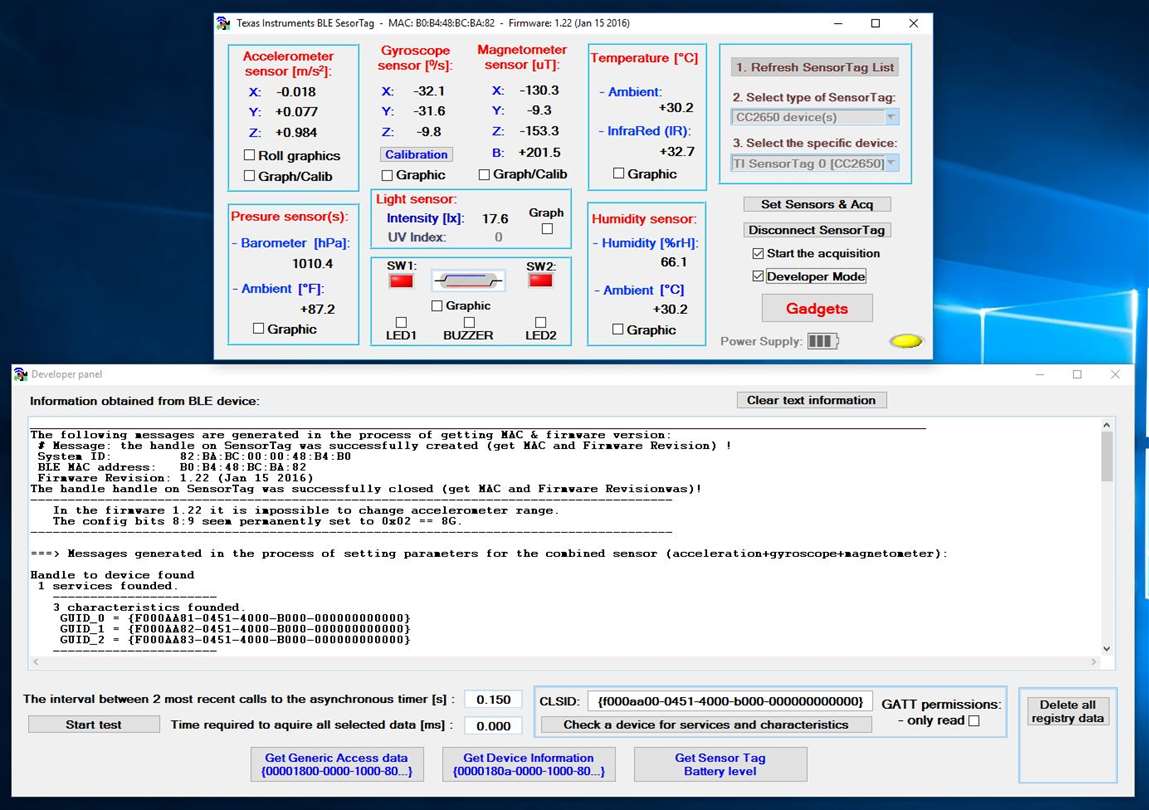Click the vertical scrollbar thumb in log

(x=1106, y=457)
